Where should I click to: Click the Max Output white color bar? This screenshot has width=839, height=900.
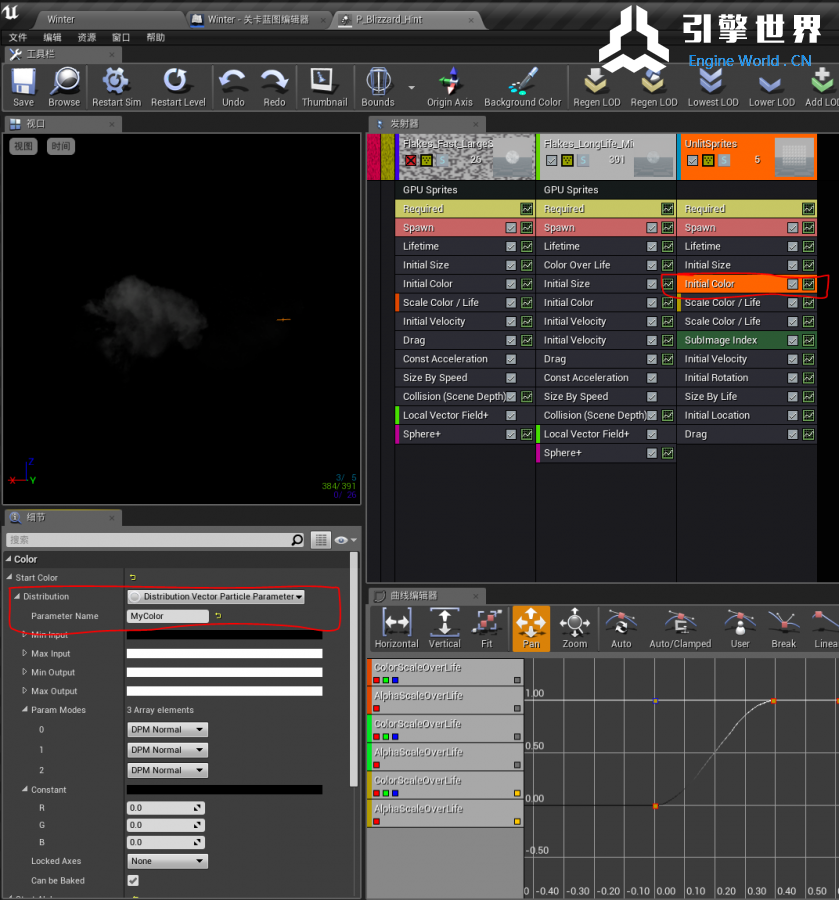click(224, 691)
